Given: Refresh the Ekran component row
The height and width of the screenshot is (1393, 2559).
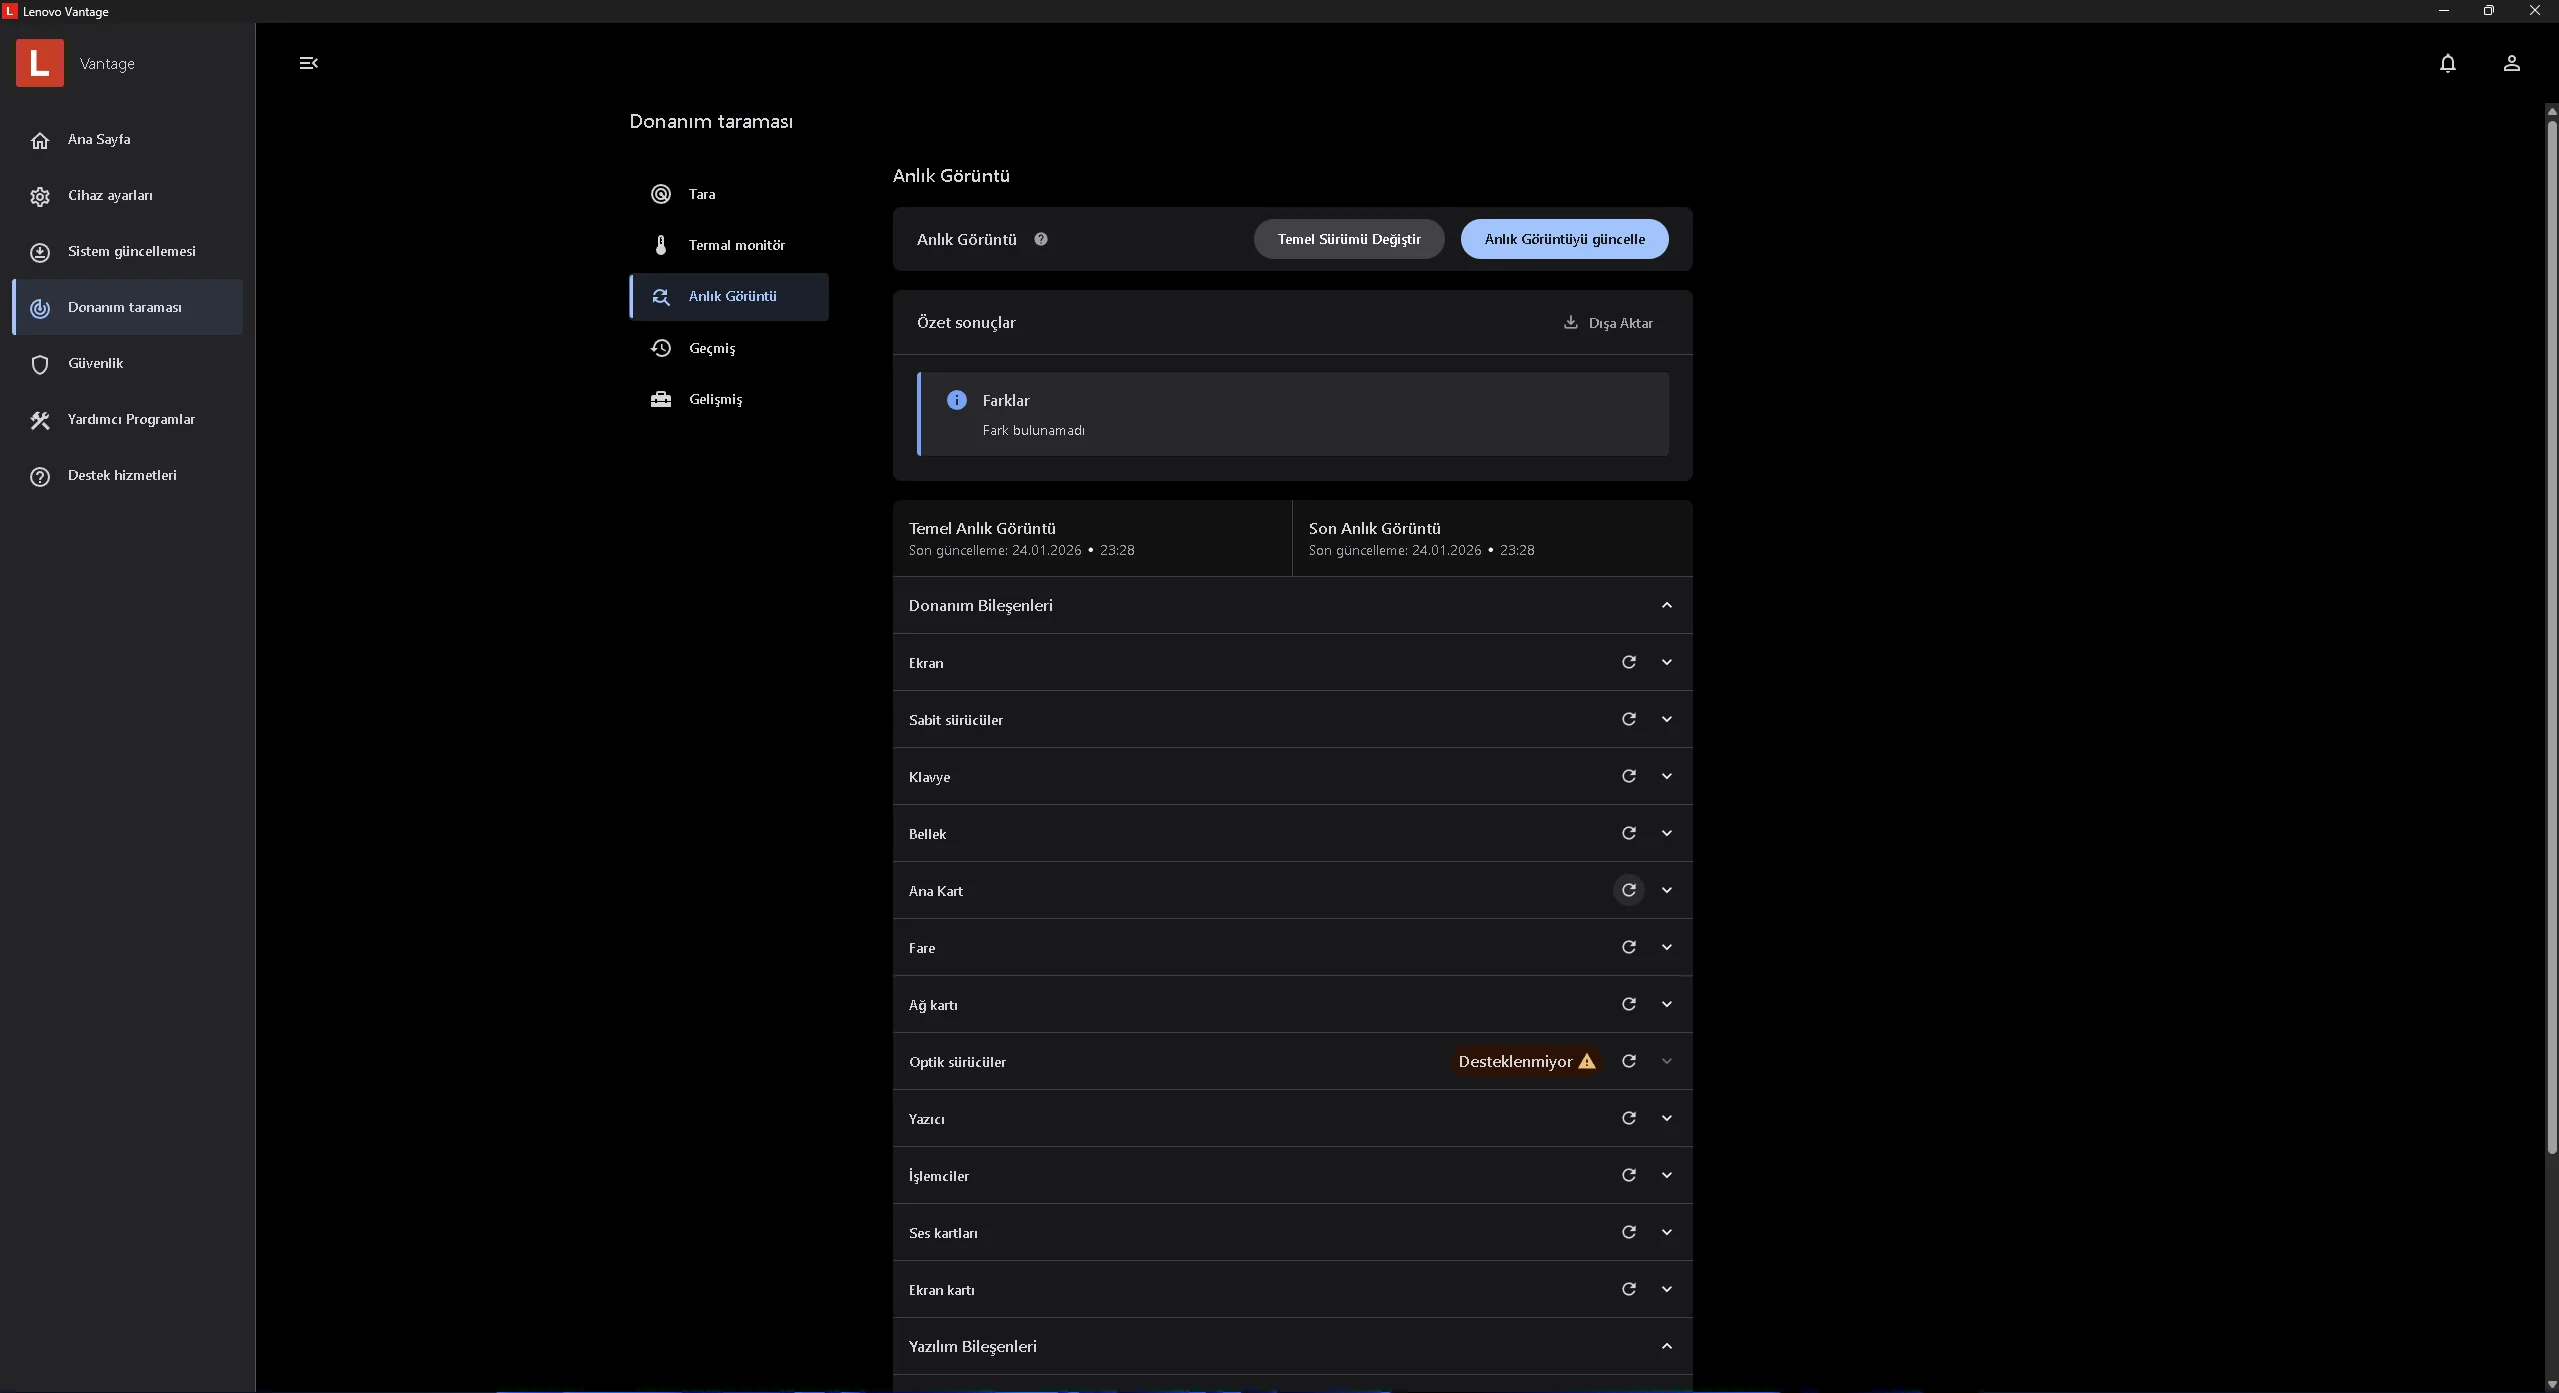Looking at the screenshot, I should click(x=1628, y=662).
